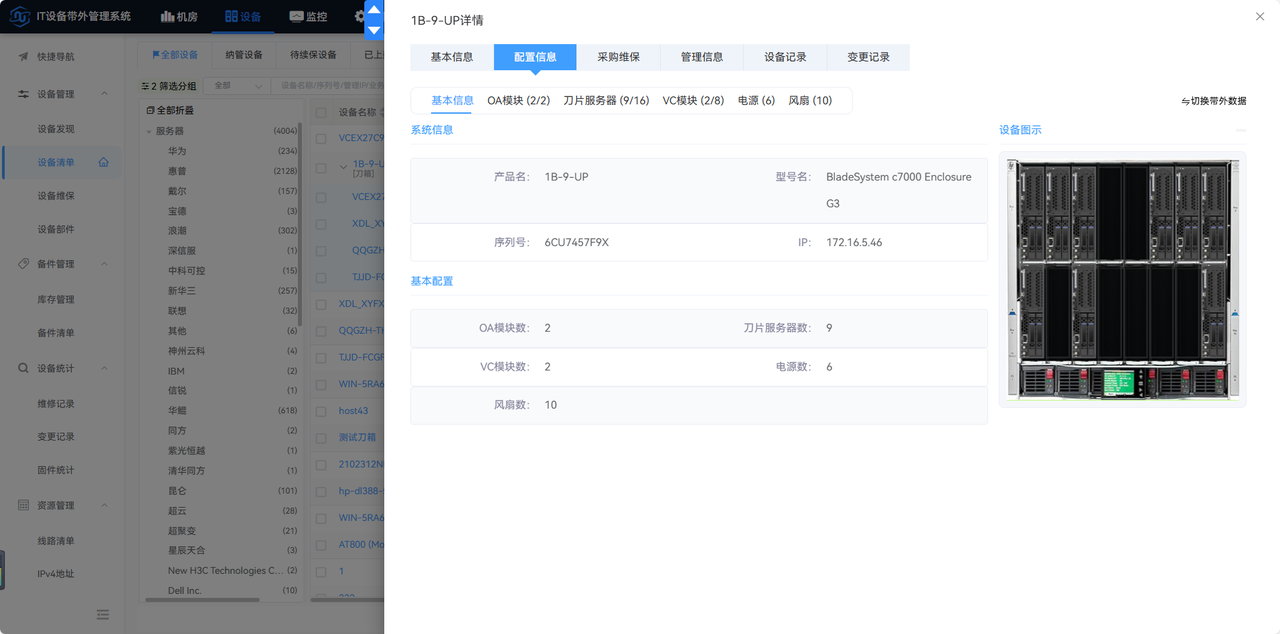
Task: Select the 全部设备 tab in background list
Action: pos(175,55)
